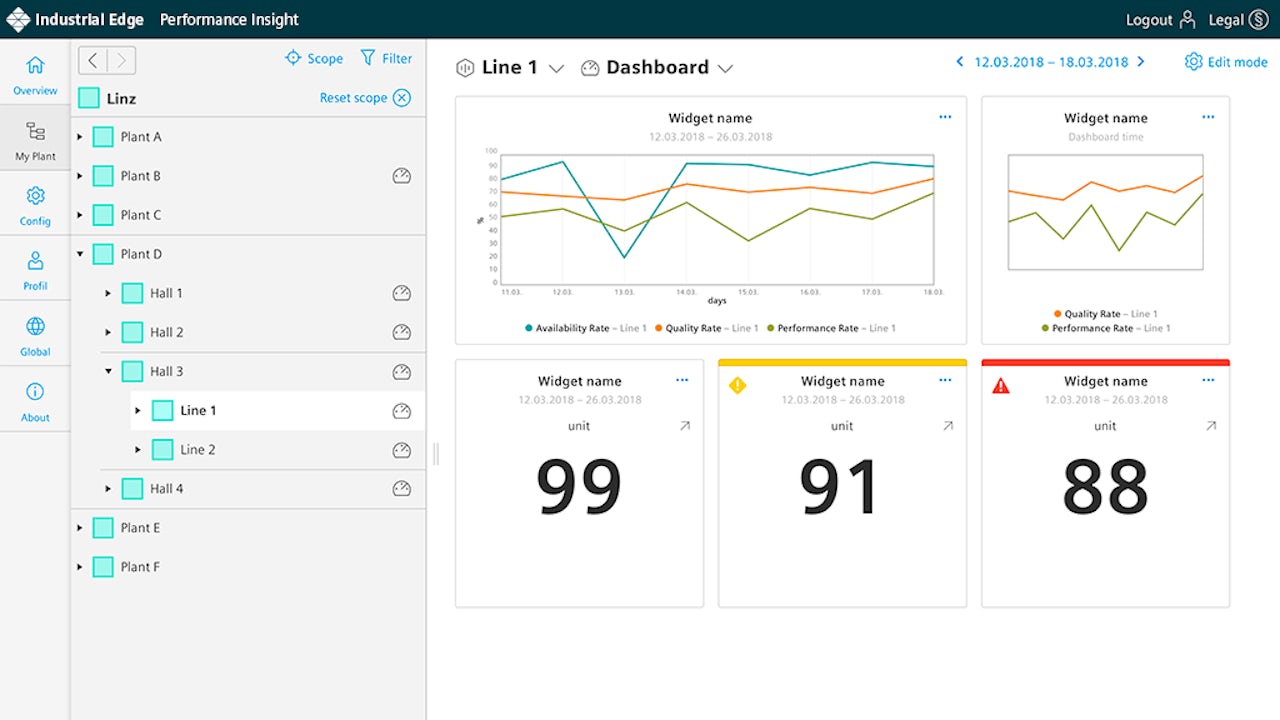Image resolution: width=1280 pixels, height=720 pixels.
Task: Open the My Plant panel
Action: 35,138
